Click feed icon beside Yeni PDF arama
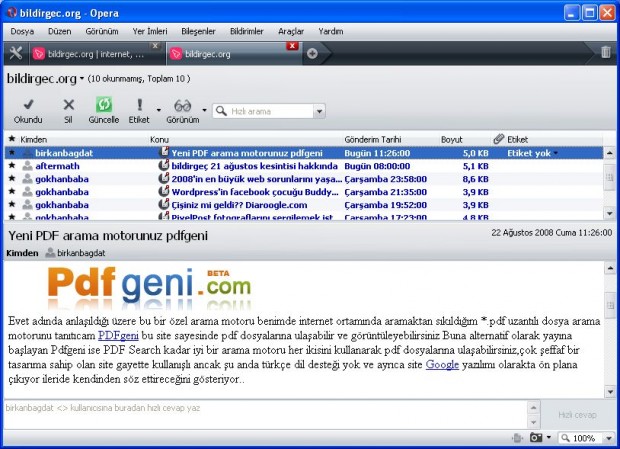The height and width of the screenshot is (449, 620). [x=164, y=152]
